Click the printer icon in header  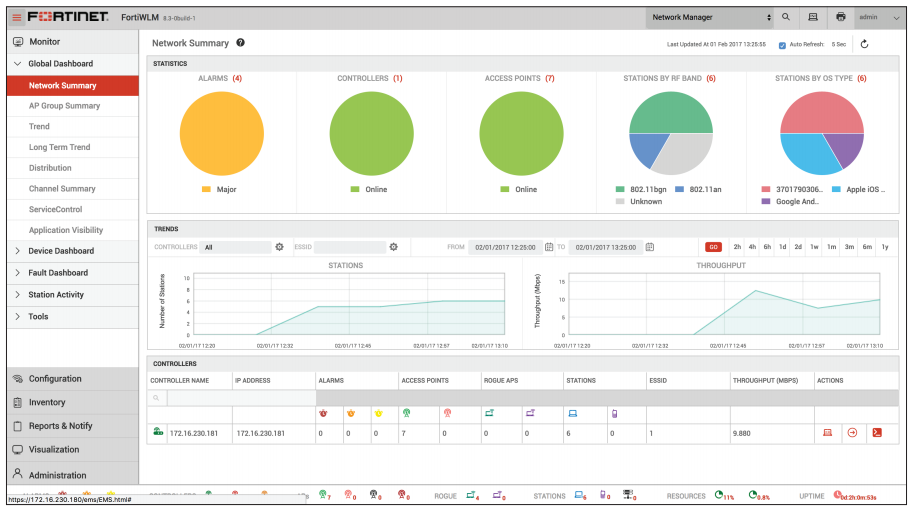coord(840,17)
